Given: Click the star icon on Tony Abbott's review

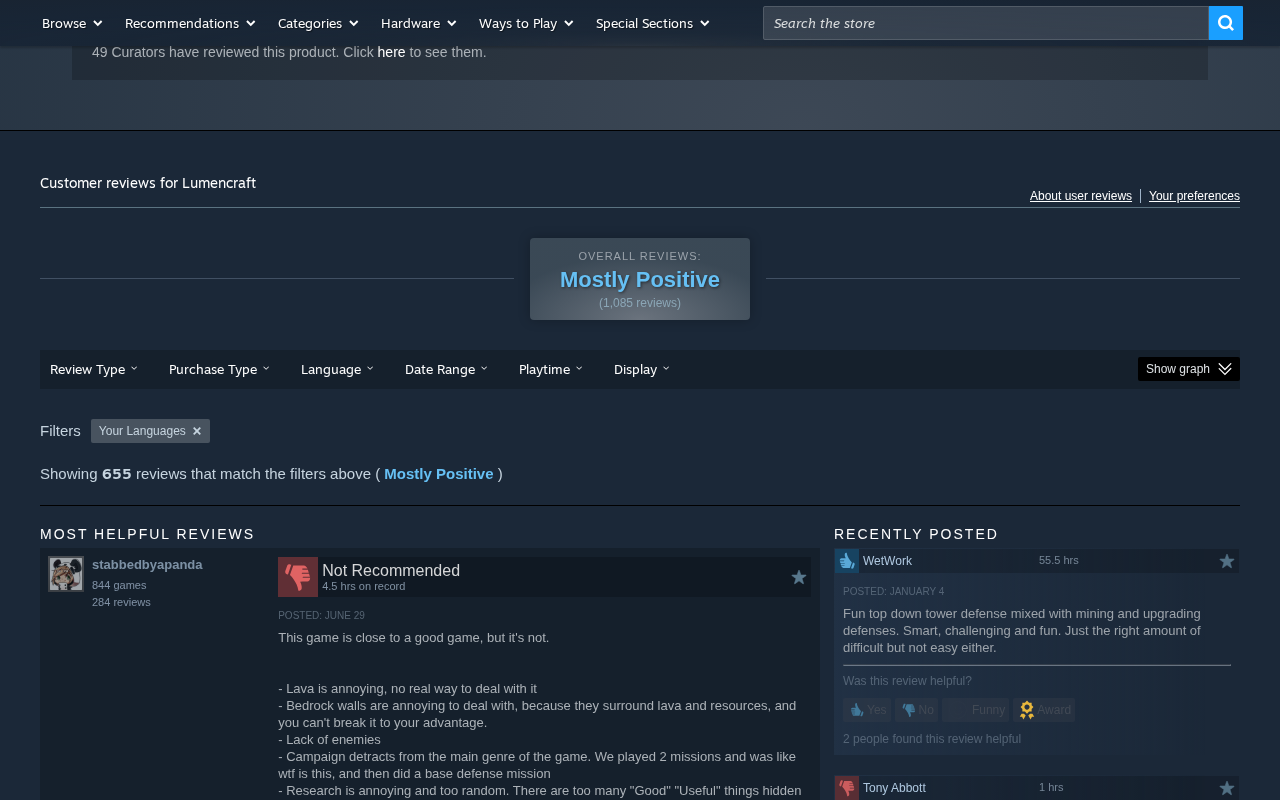Looking at the screenshot, I should (1227, 788).
